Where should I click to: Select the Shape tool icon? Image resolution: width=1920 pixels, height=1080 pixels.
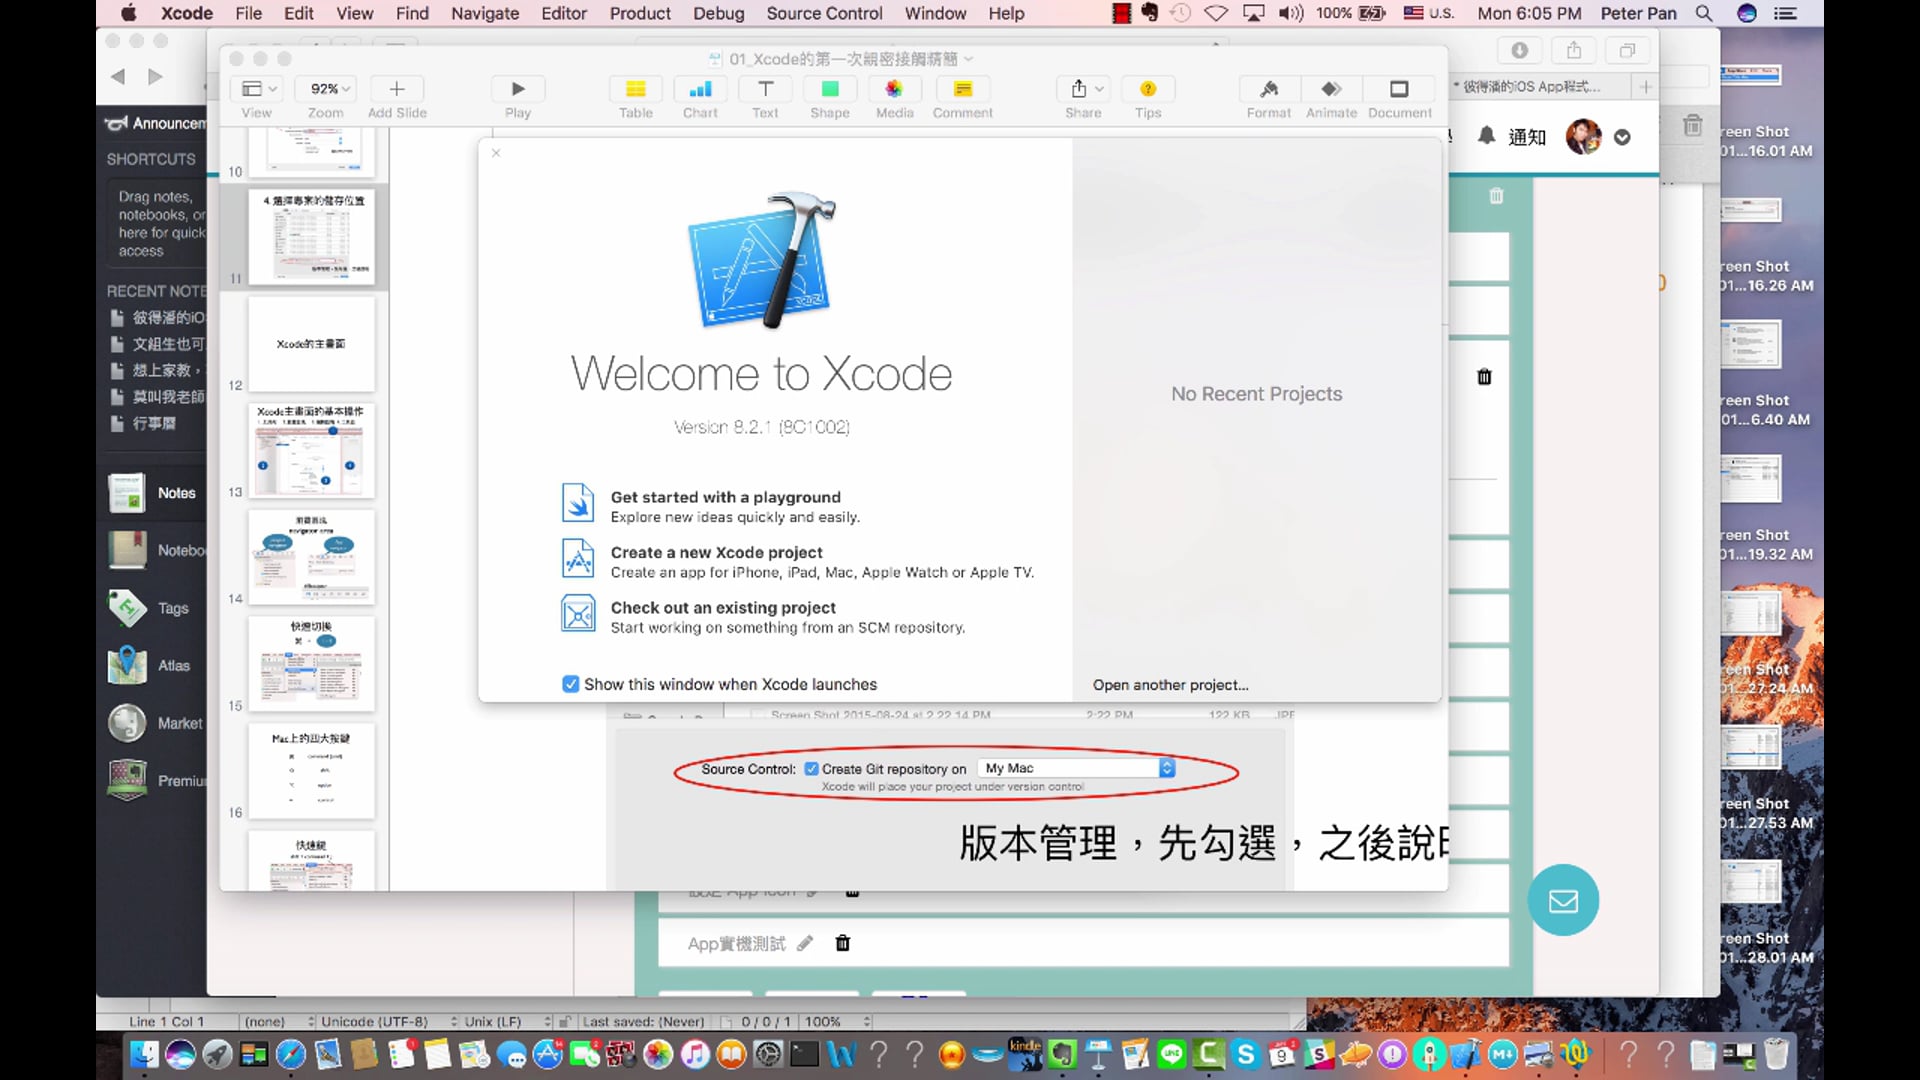(x=829, y=89)
